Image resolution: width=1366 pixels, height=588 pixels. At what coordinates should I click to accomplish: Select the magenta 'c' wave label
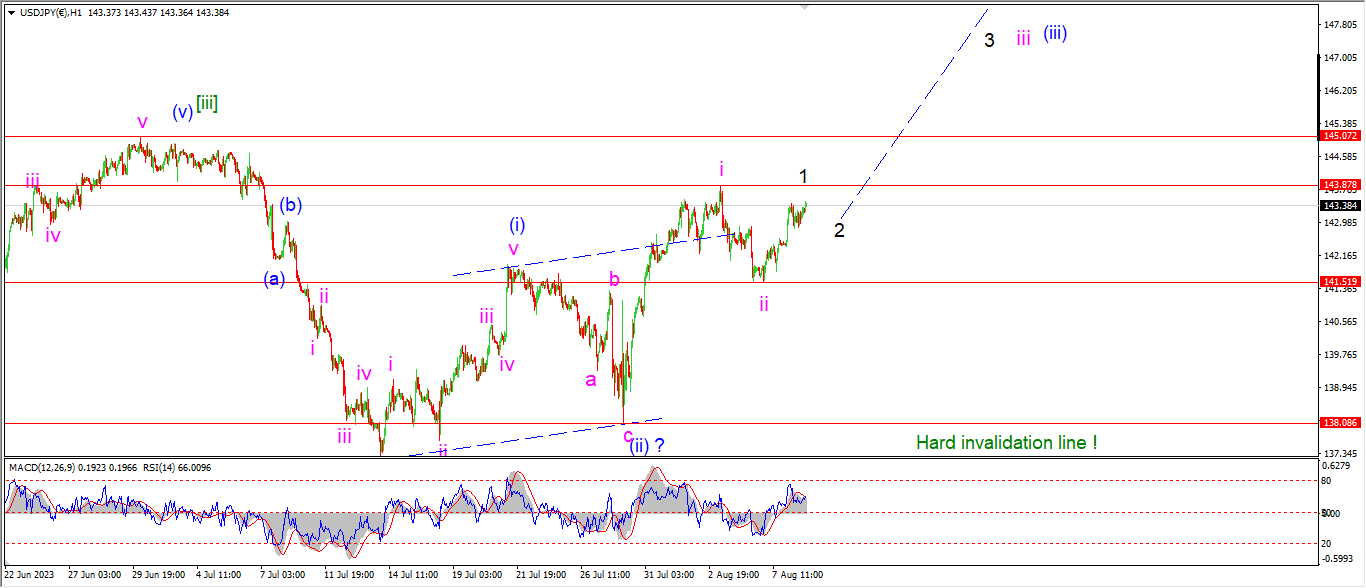(627, 434)
